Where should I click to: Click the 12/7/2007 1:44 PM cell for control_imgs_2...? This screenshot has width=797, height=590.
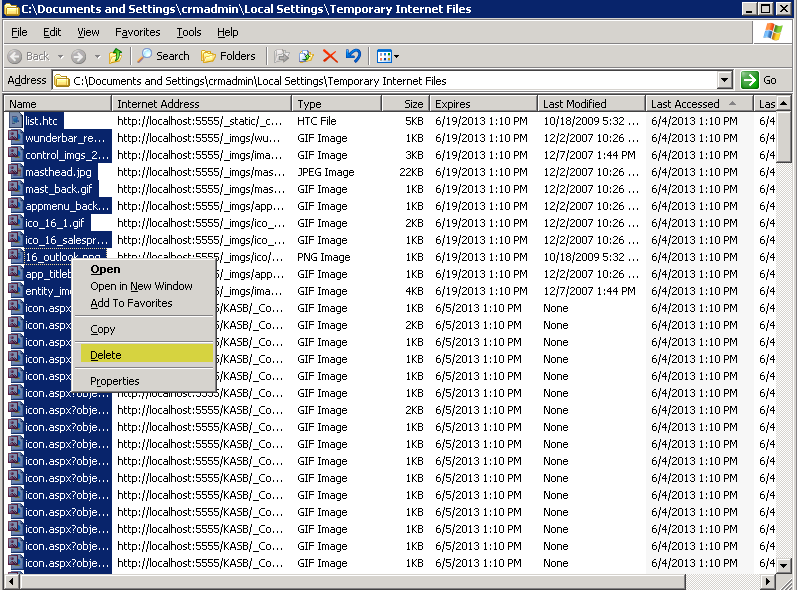tap(589, 155)
